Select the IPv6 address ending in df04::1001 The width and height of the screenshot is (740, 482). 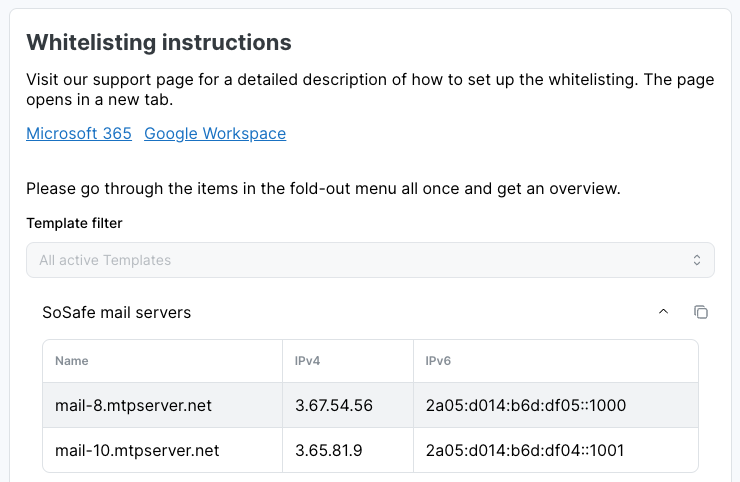(524, 450)
